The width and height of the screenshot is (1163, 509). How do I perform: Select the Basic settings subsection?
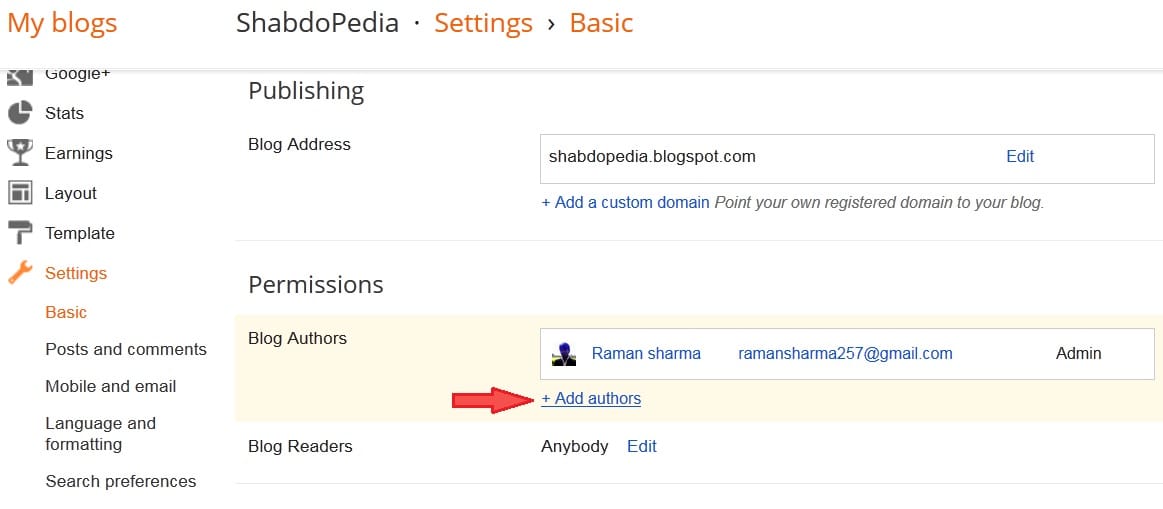66,312
